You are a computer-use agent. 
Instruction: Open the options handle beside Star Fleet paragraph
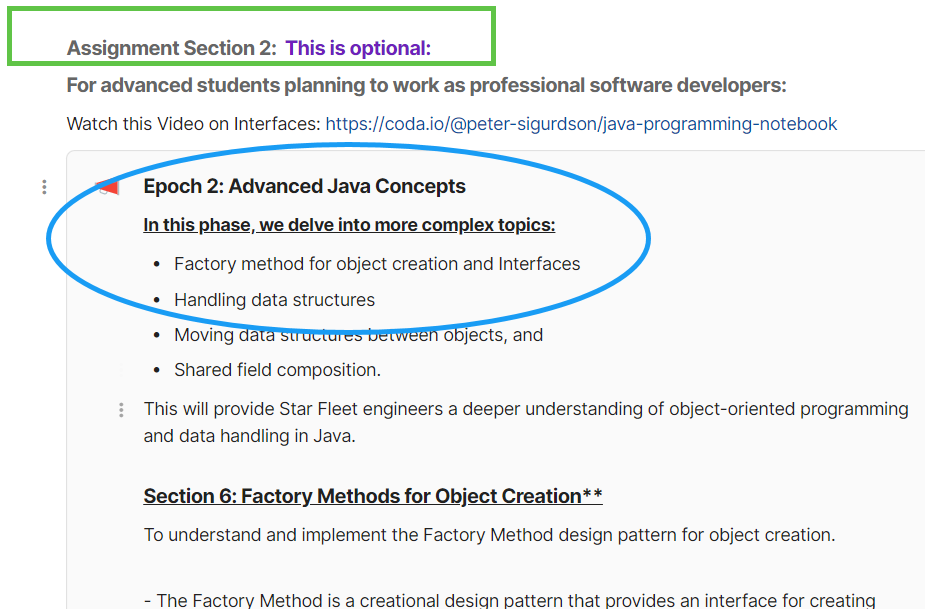pyautogui.click(x=121, y=410)
